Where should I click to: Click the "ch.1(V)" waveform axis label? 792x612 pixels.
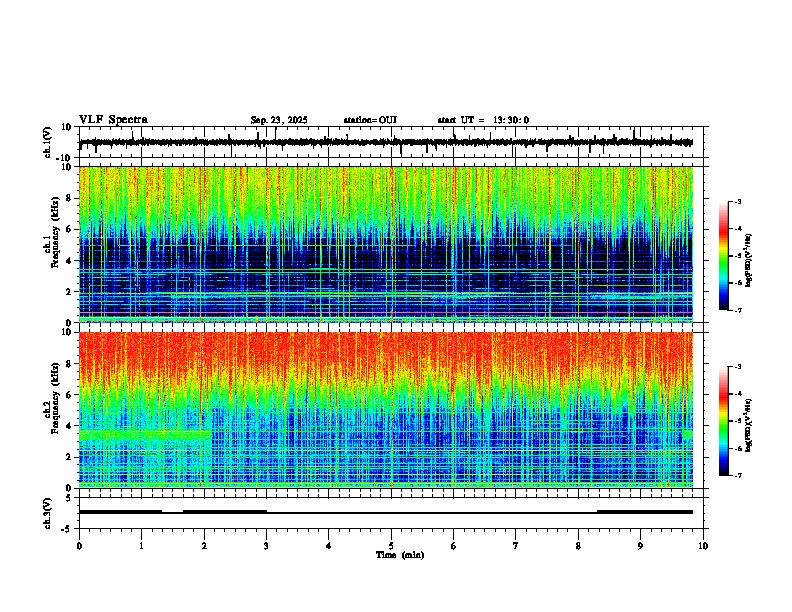(48, 142)
